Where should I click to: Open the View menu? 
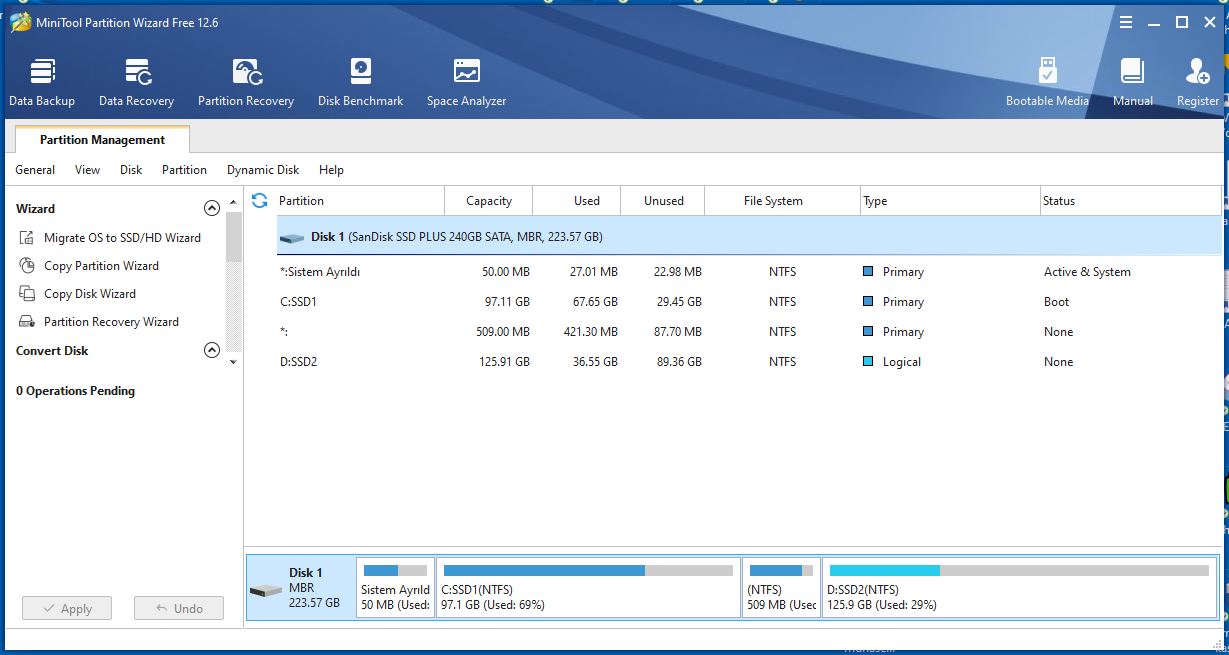[88, 170]
